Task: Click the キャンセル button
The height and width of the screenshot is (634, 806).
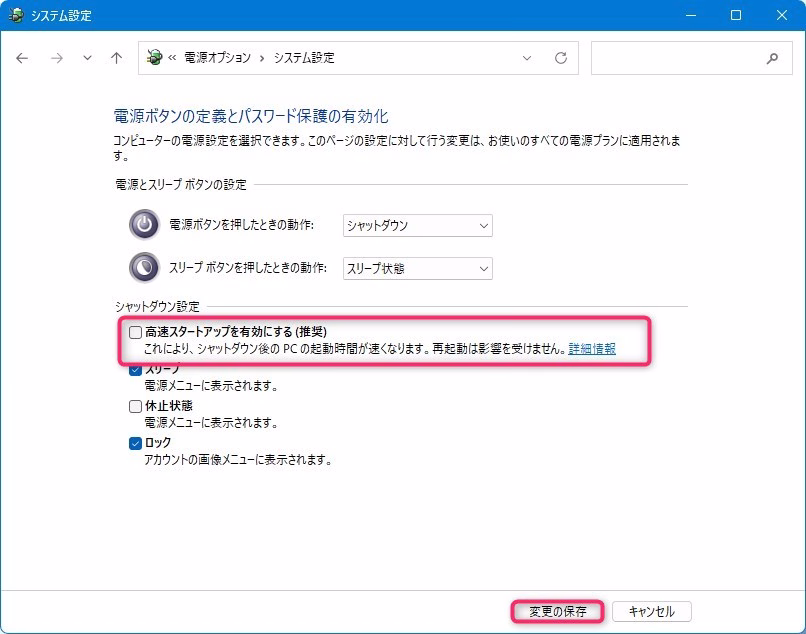Action: [652, 611]
